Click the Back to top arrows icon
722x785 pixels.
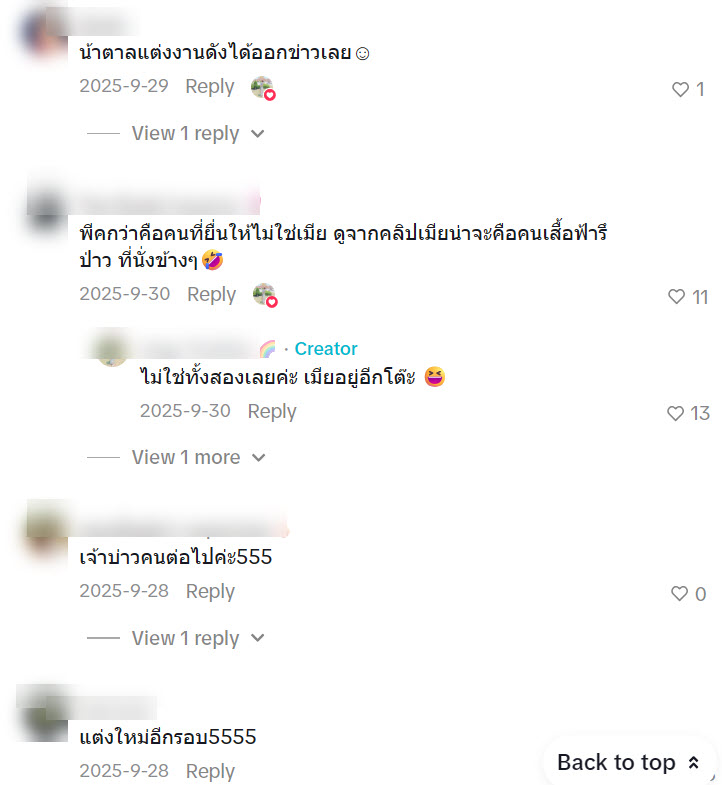(x=693, y=763)
